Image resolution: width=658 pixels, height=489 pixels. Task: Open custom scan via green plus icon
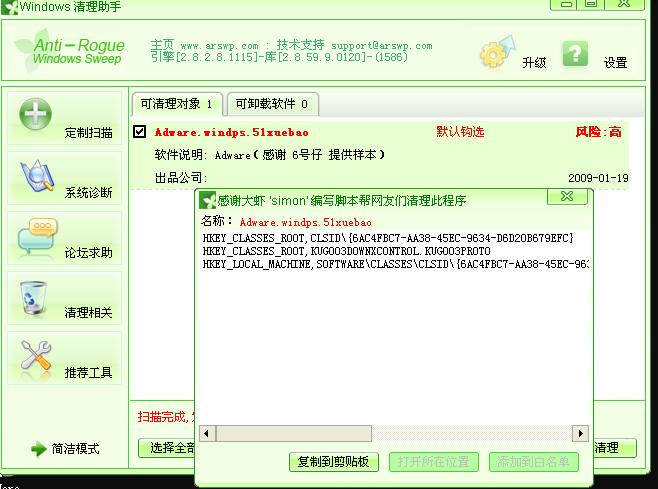(35, 114)
